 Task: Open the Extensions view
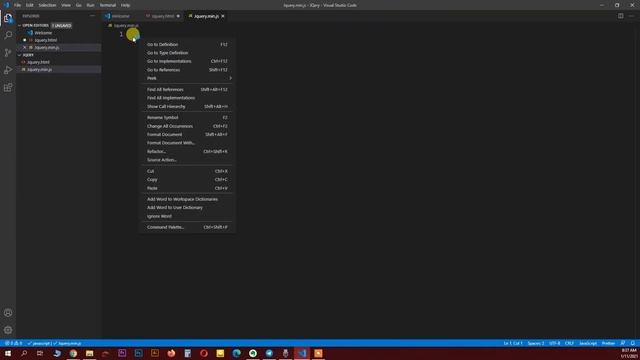pyautogui.click(x=8, y=87)
